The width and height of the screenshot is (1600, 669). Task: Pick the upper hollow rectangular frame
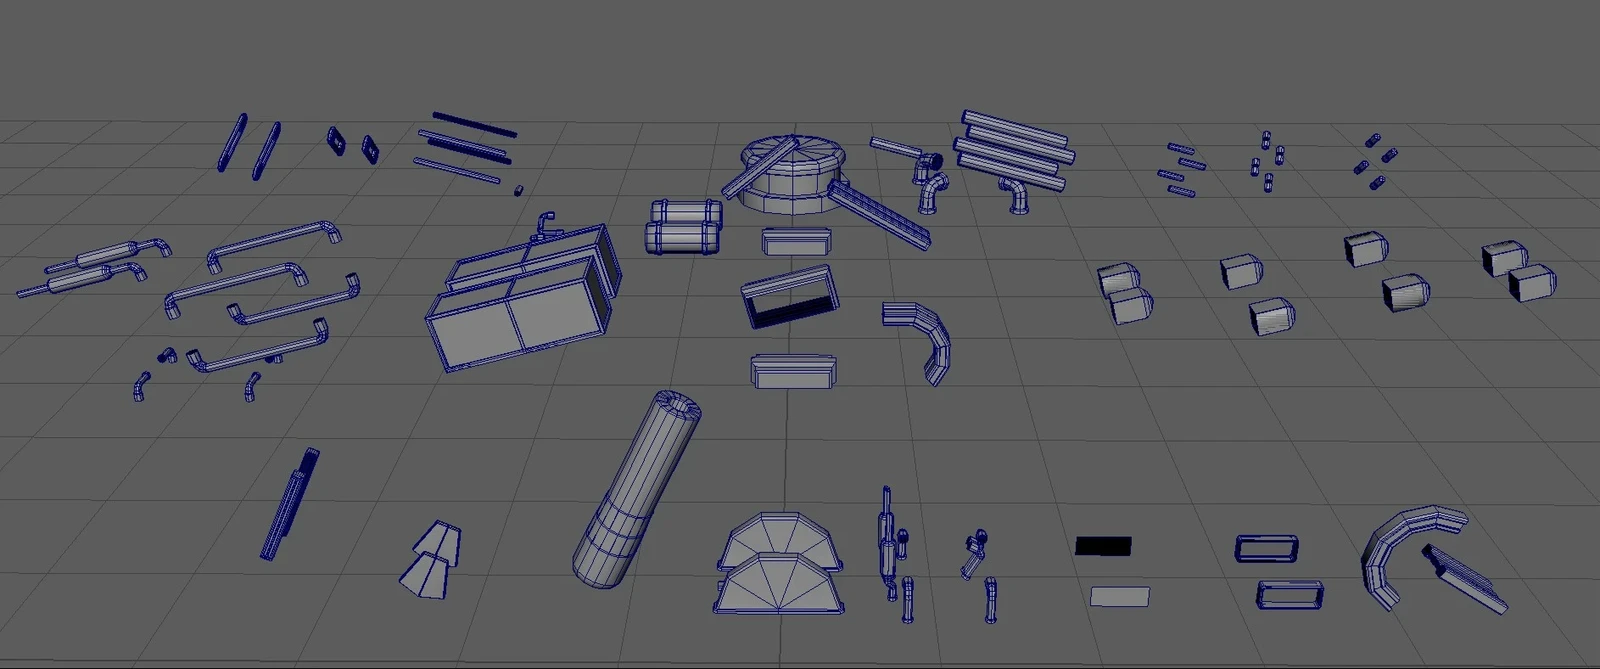click(1266, 549)
